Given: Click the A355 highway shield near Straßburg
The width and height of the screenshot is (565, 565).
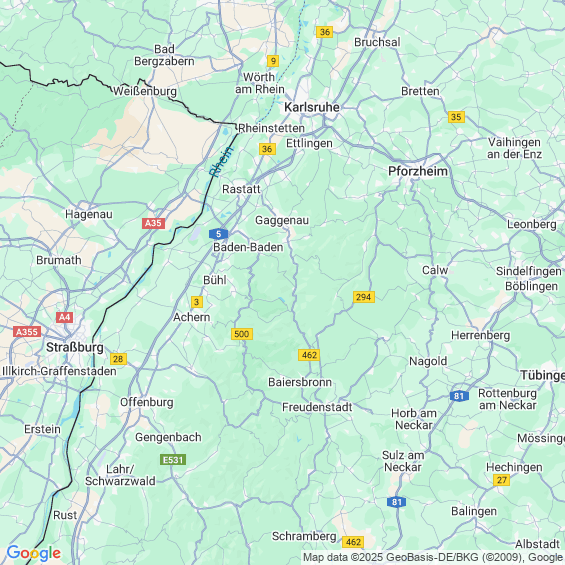Looking at the screenshot, I should [27, 332].
